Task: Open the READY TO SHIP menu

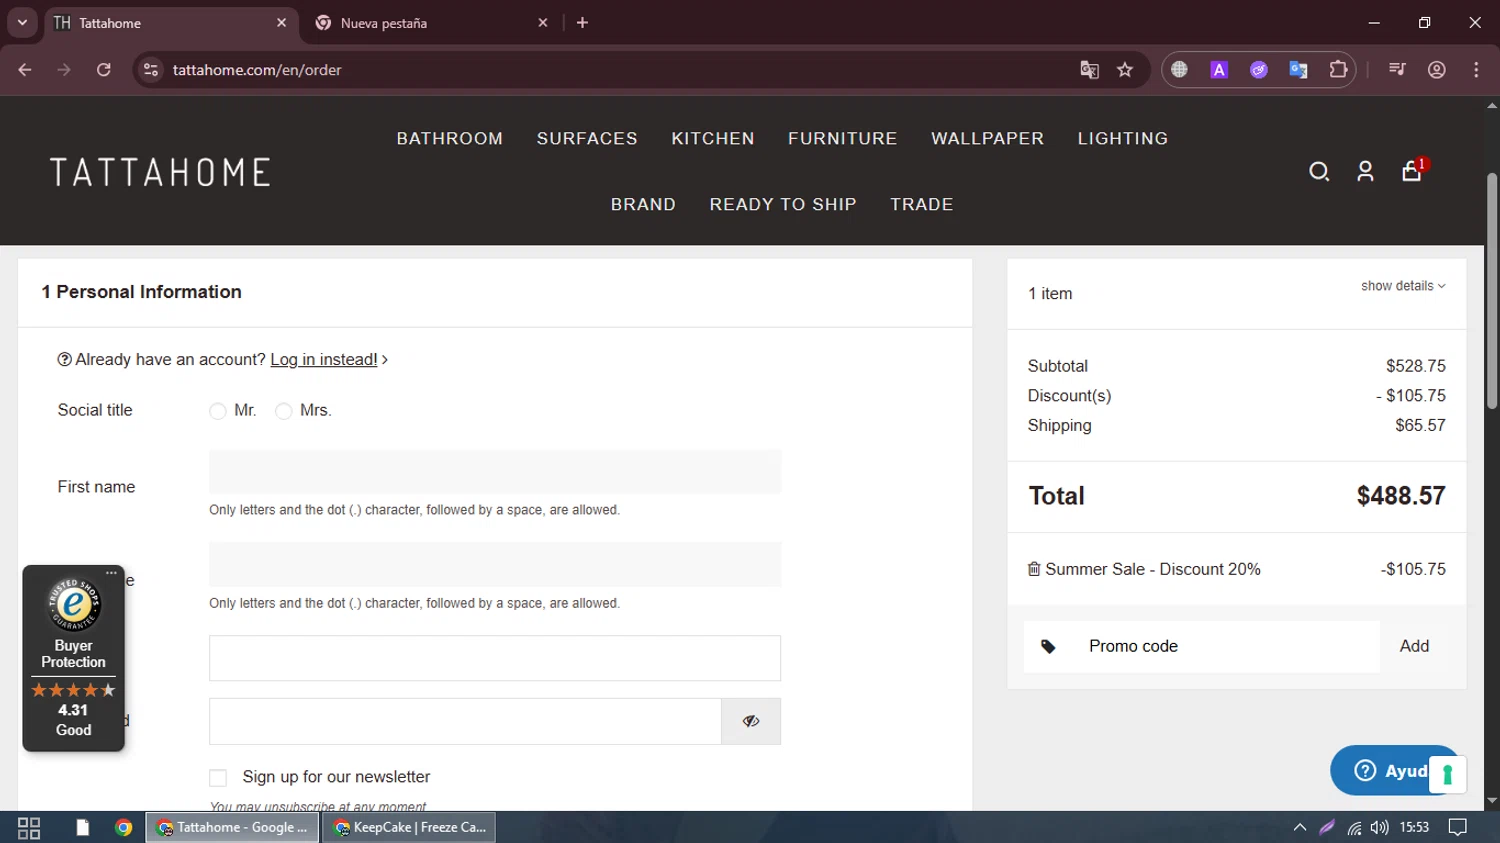Action: click(783, 205)
